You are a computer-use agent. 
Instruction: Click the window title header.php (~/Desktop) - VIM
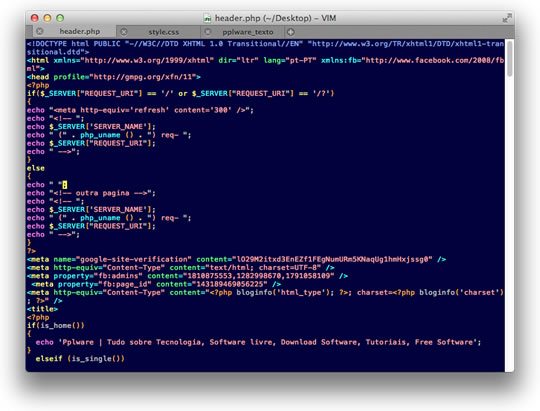275,18
